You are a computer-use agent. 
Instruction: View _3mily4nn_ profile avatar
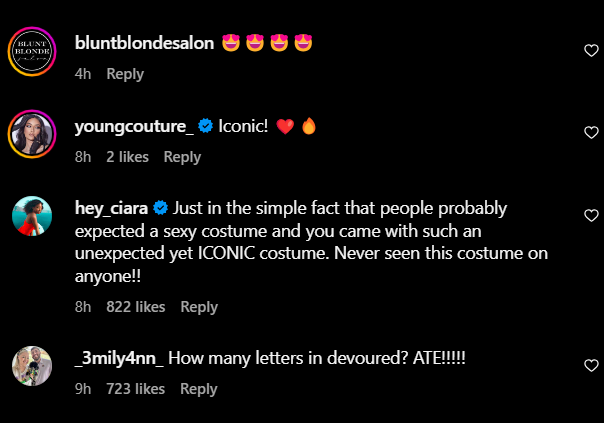(31, 364)
